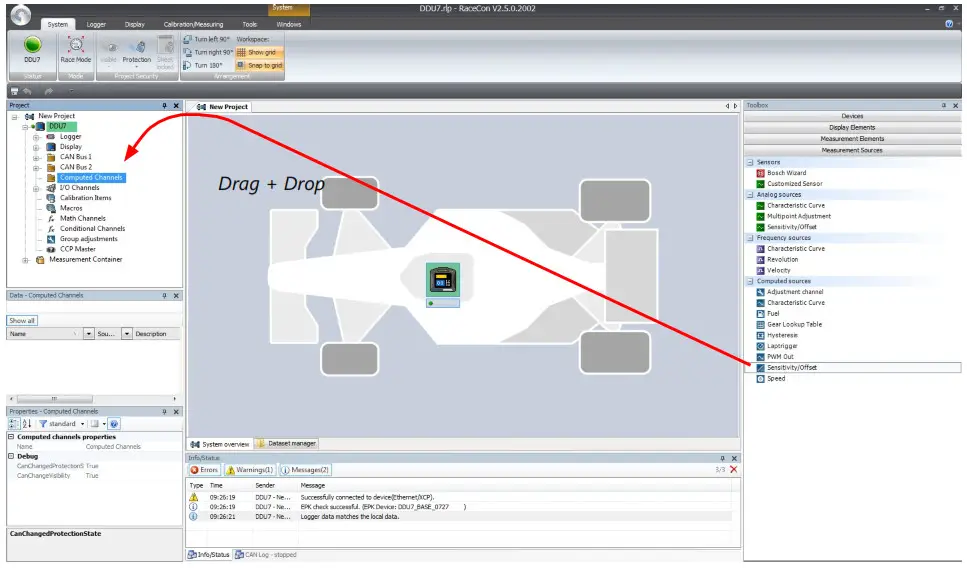Open the Tools ribbon tab

pos(250,25)
